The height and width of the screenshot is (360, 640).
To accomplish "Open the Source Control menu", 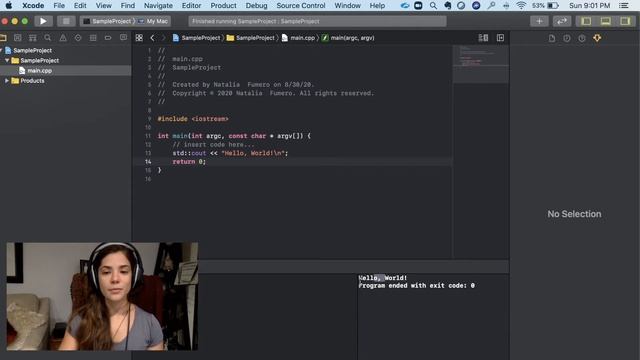I will pos(301,6).
